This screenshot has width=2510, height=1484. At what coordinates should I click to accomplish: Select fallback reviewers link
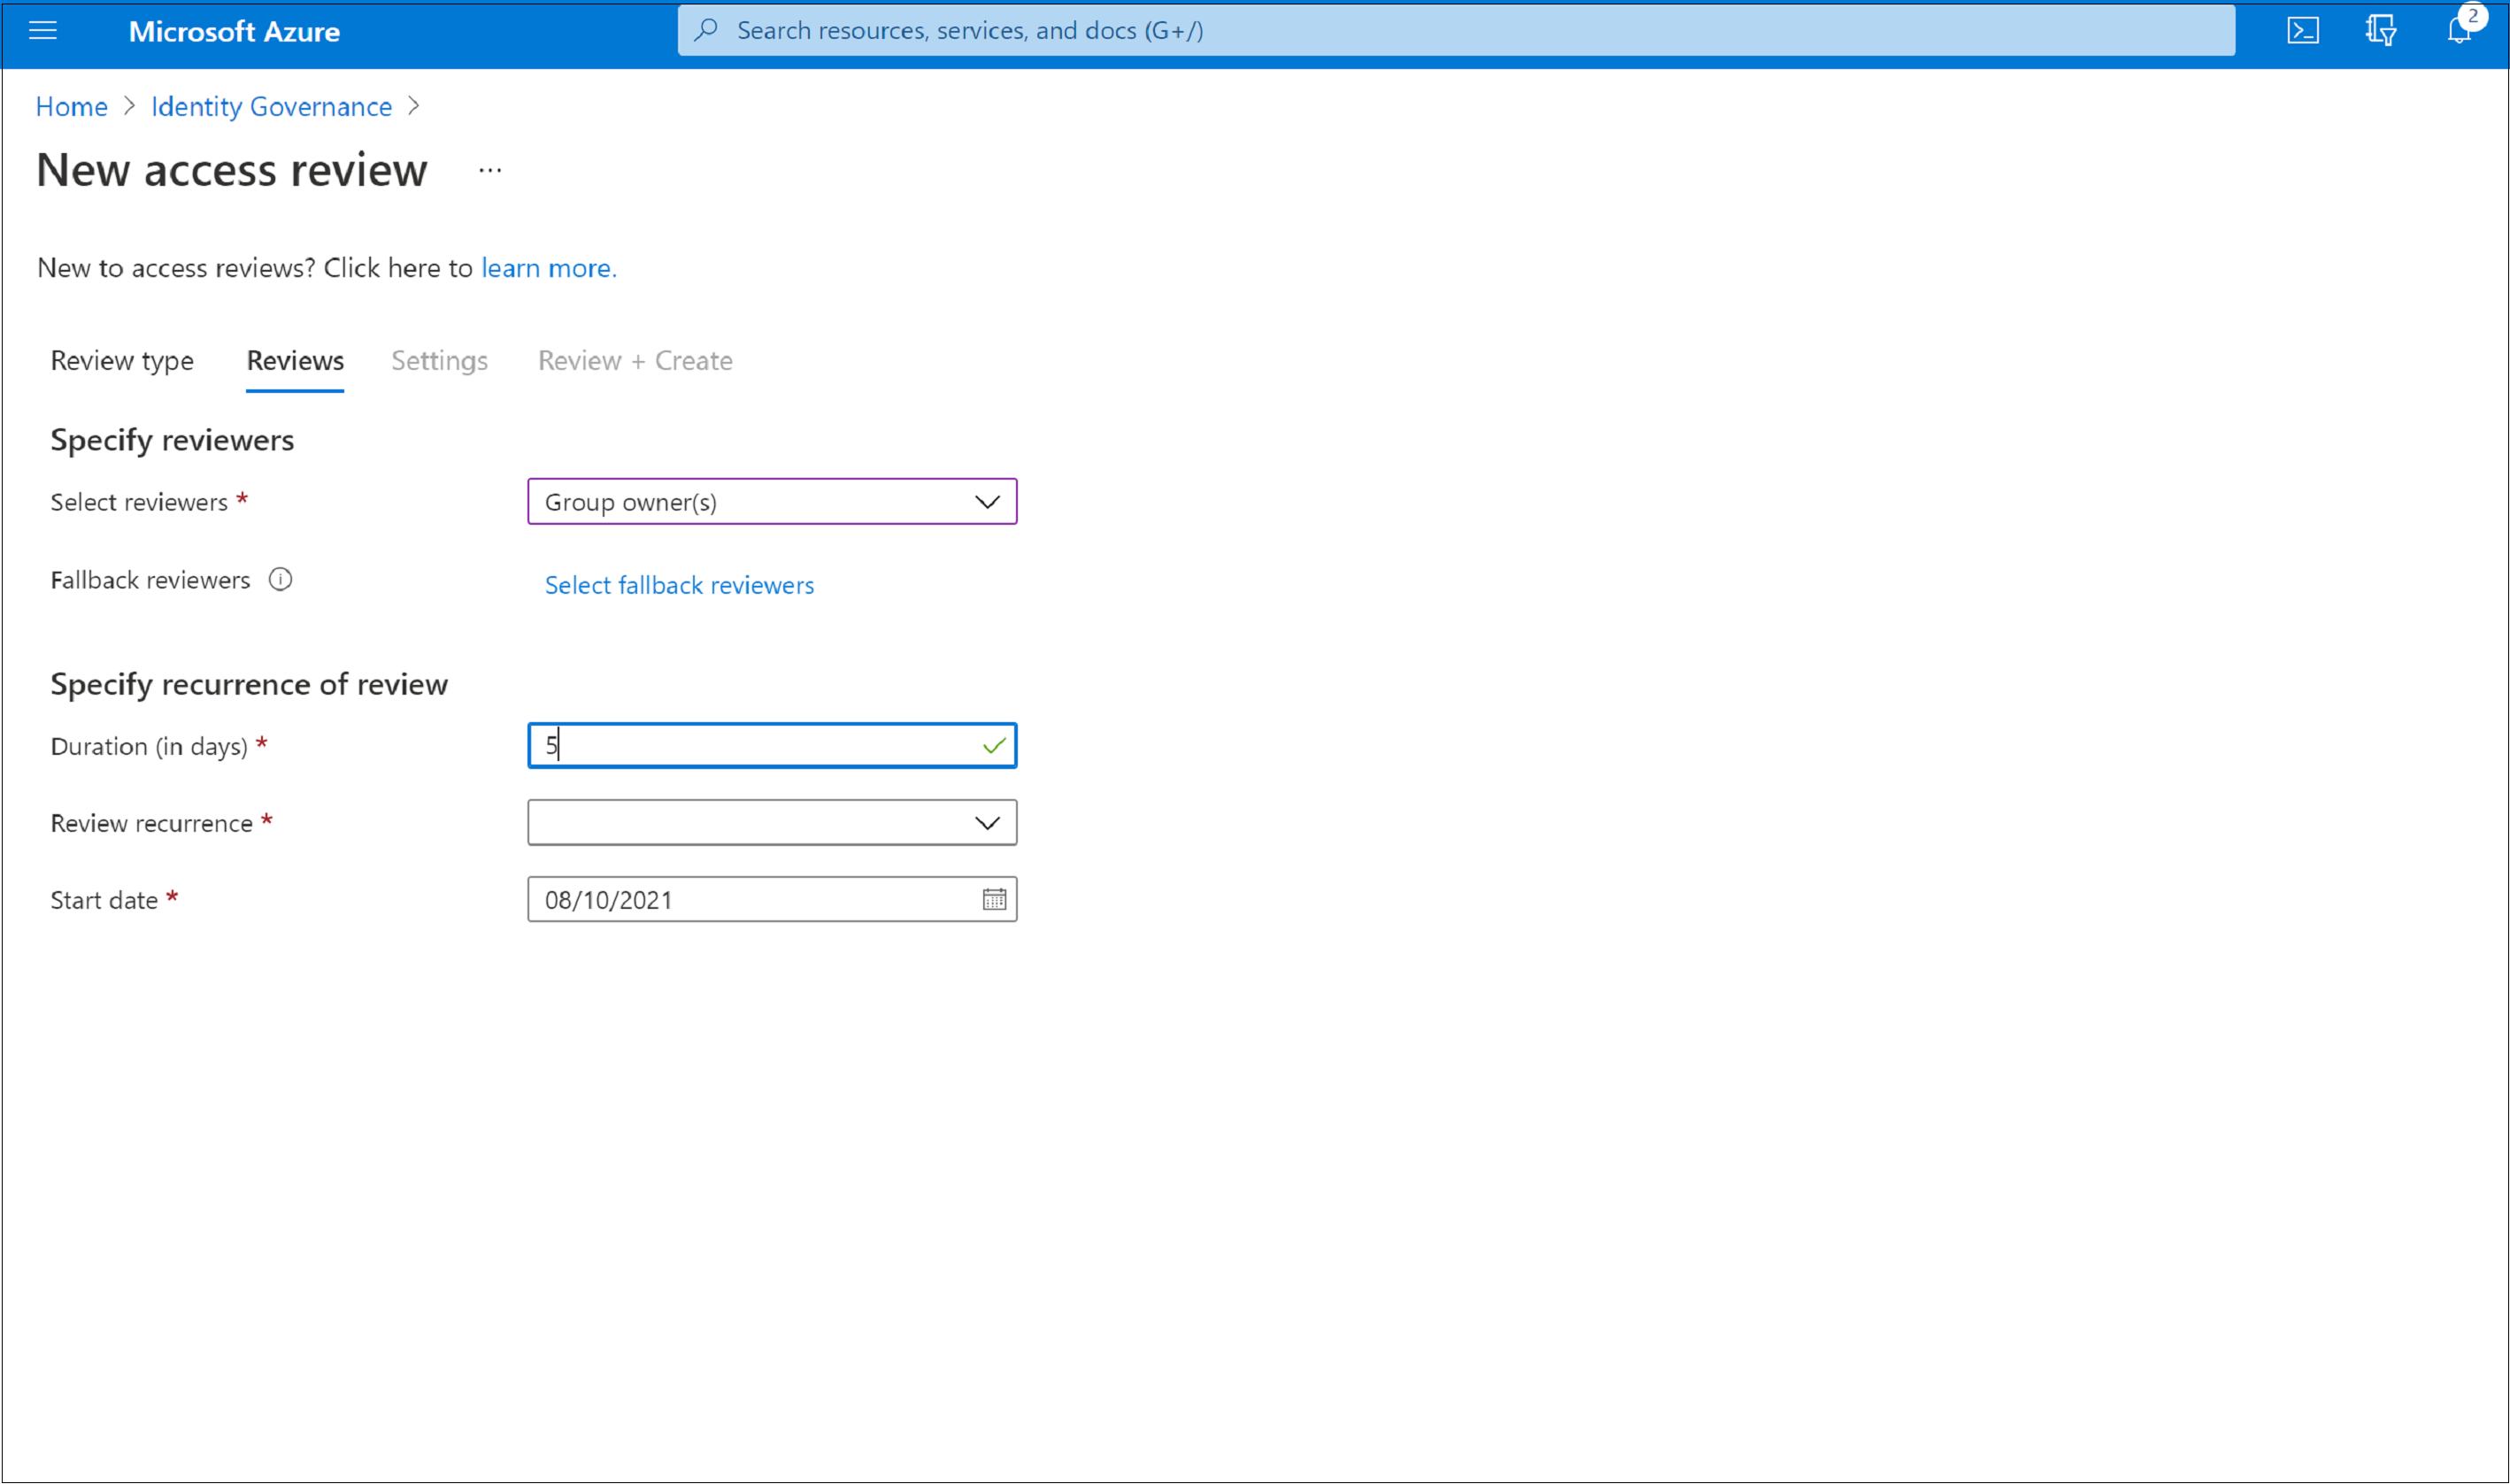680,583
